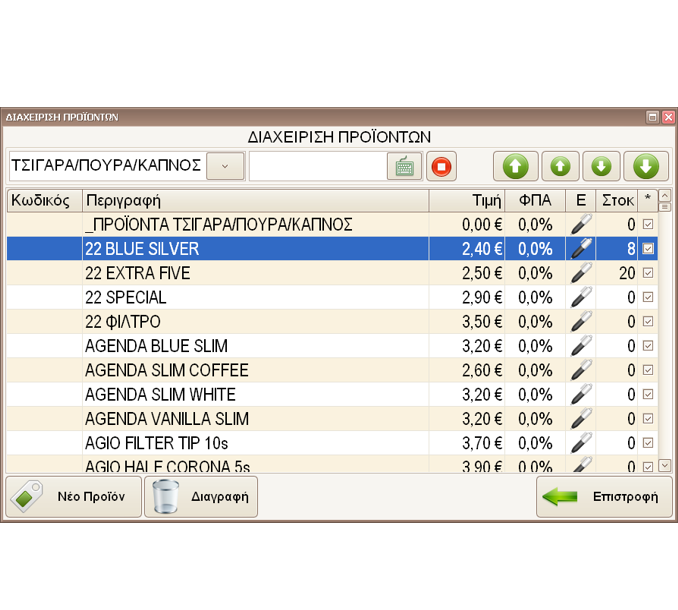The height and width of the screenshot is (610, 678).
Task: Click ΦΠΑ 0,0% for 22 ΦΙΛΤΡΟ
Action: (535, 322)
